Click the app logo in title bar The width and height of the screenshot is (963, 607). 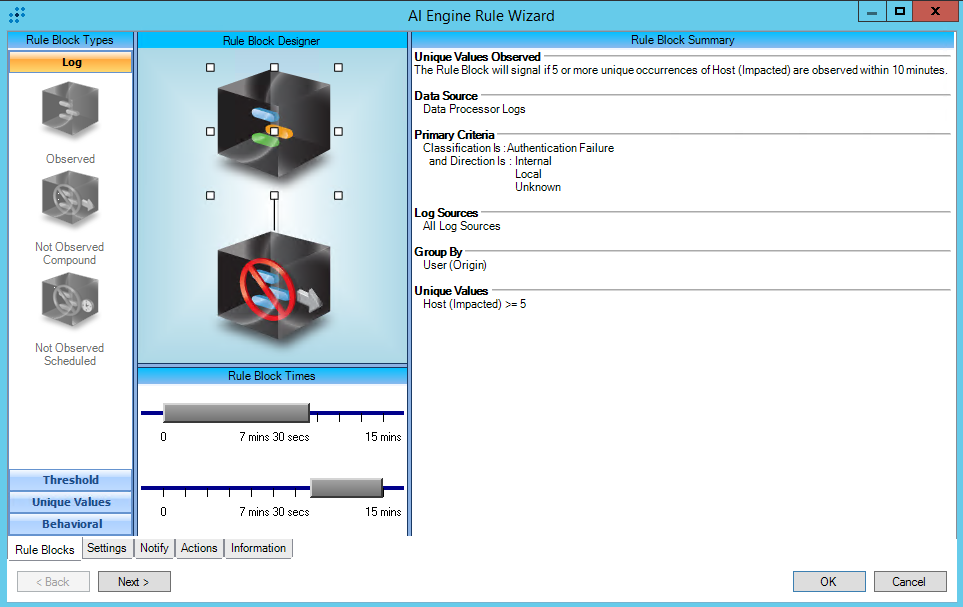pos(17,15)
